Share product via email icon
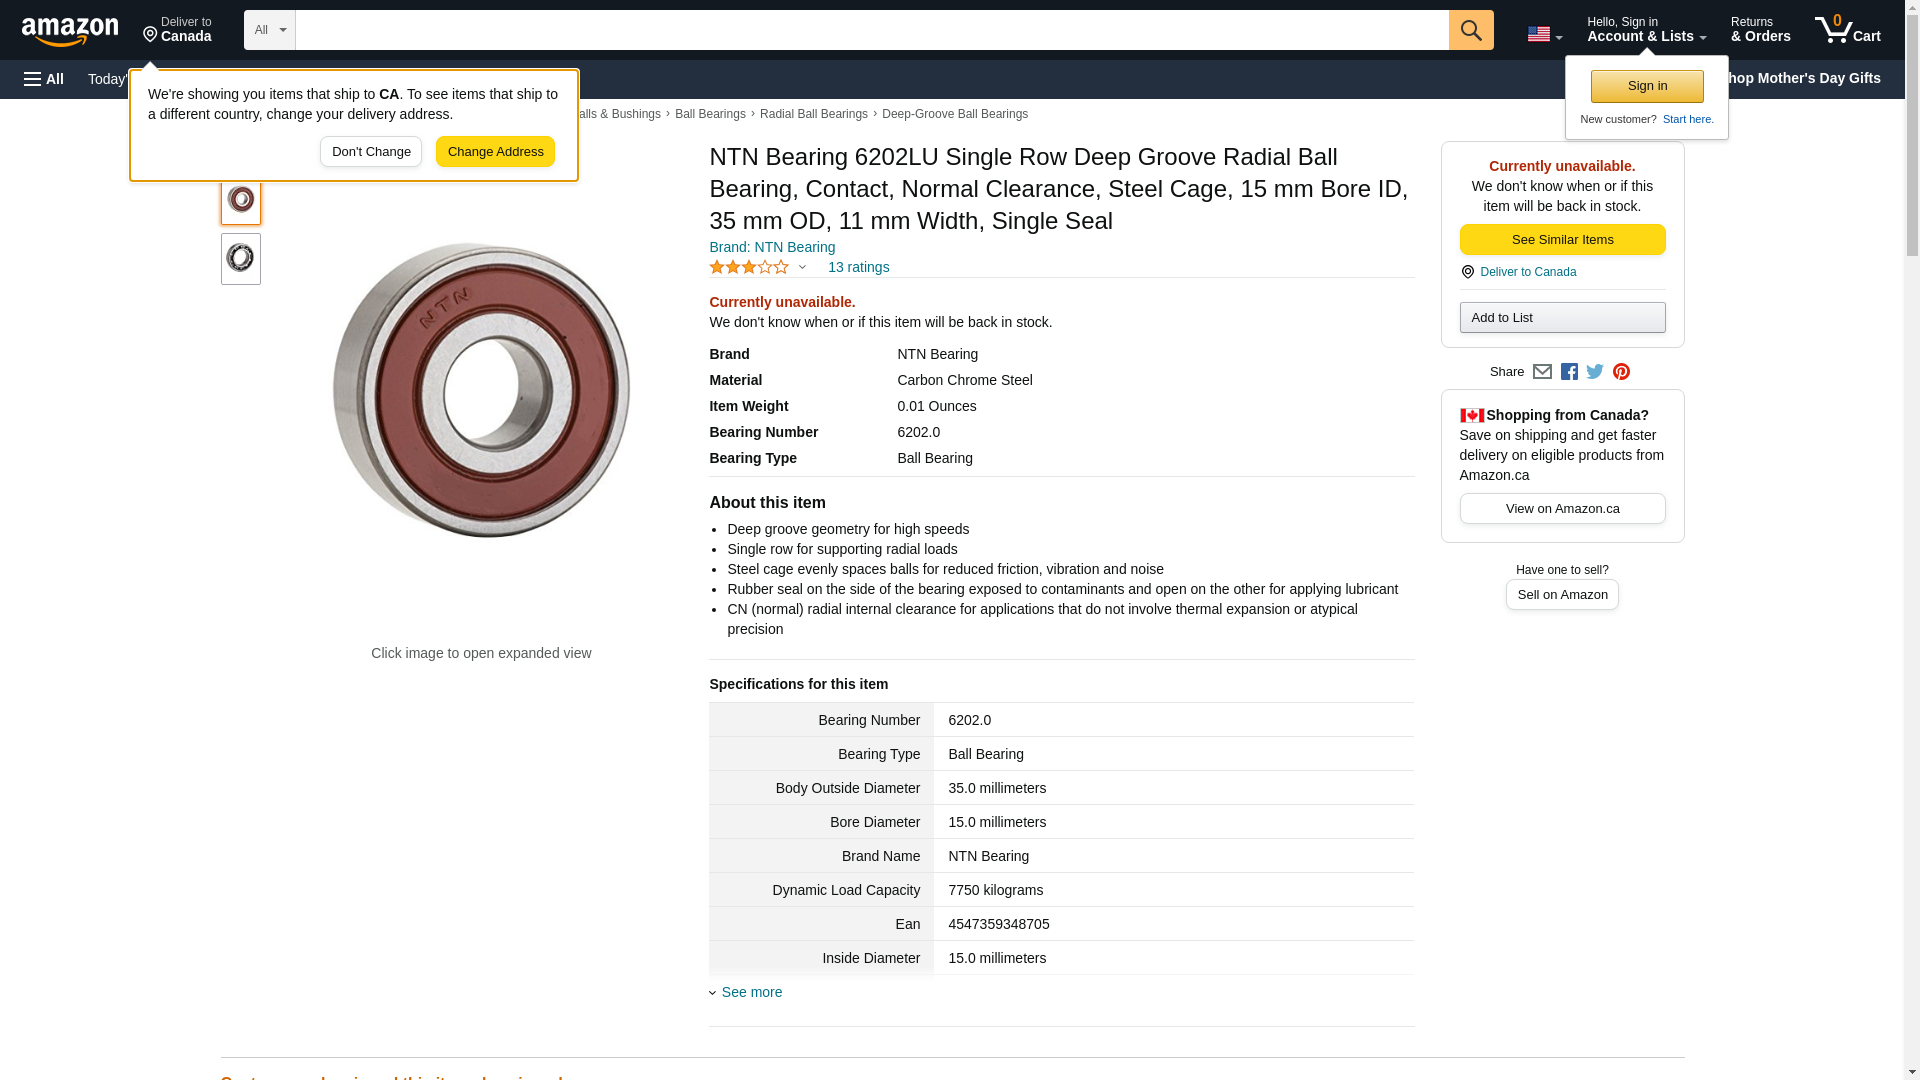The height and width of the screenshot is (1080, 1920). [x=1542, y=372]
